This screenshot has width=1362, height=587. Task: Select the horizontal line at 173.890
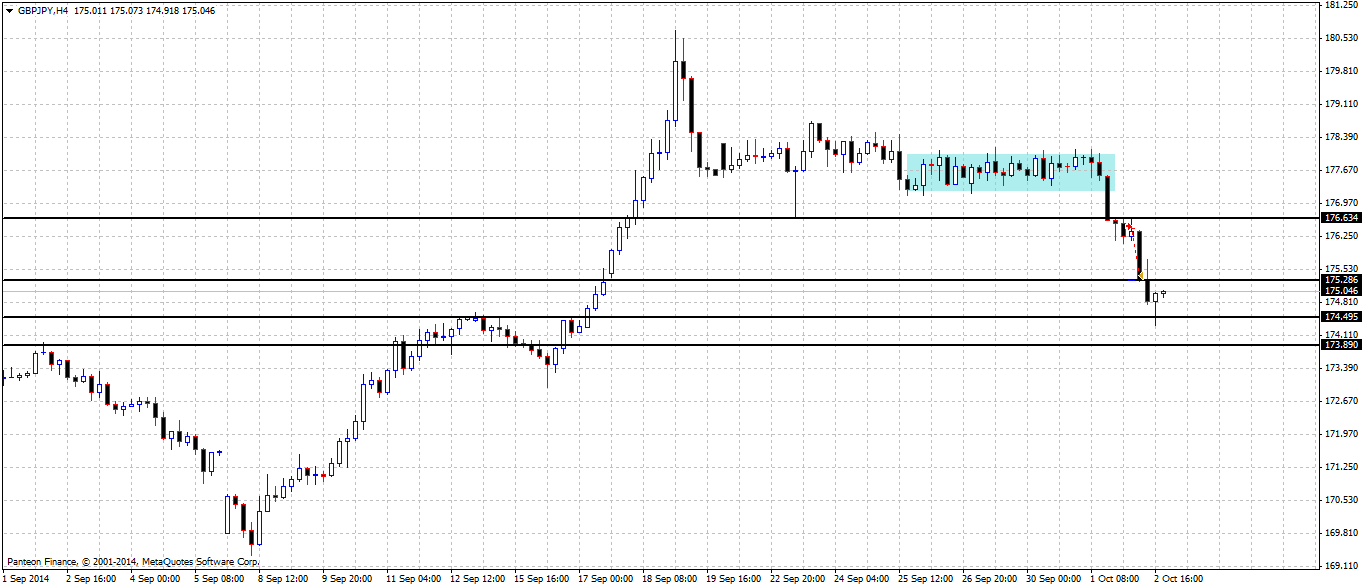[660, 345]
